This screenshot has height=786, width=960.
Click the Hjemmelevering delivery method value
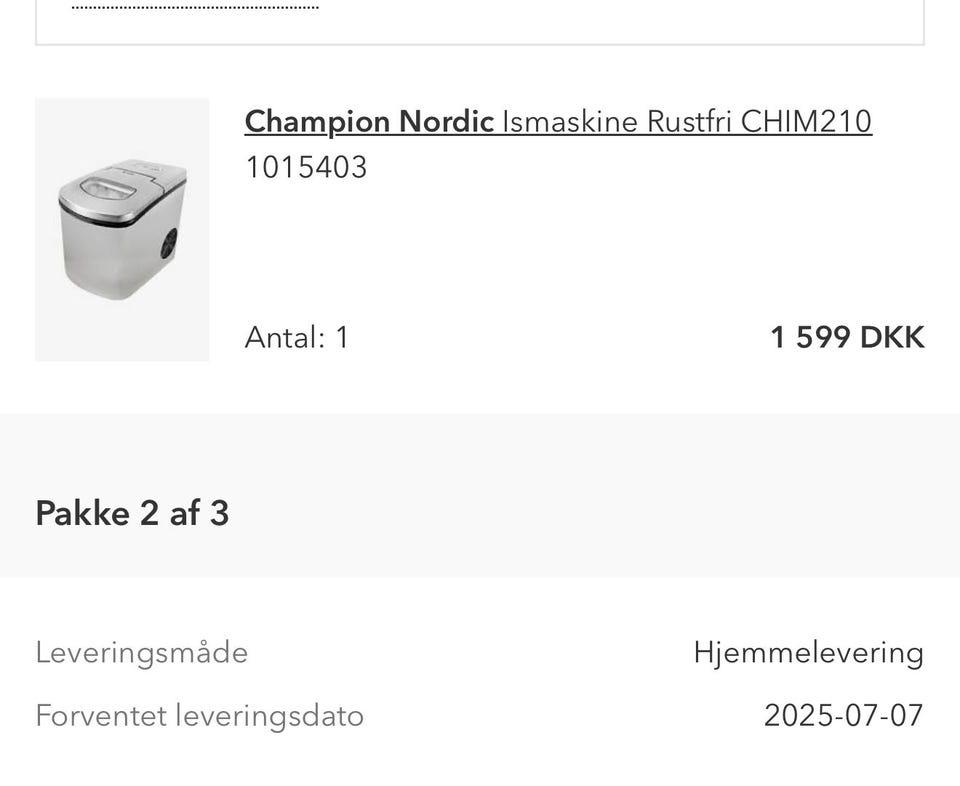[x=808, y=653]
